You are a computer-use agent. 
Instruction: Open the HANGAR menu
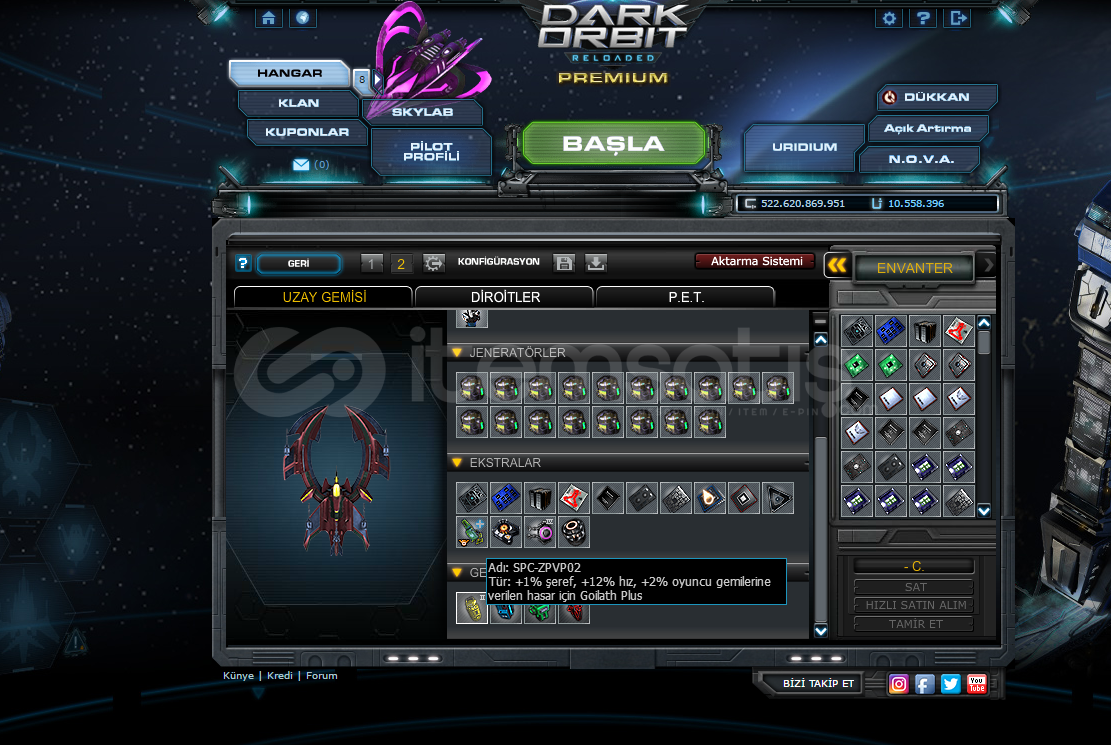pos(289,73)
